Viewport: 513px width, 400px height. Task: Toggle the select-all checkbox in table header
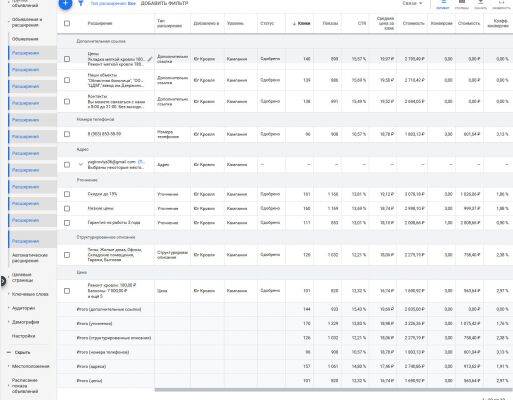(67, 23)
